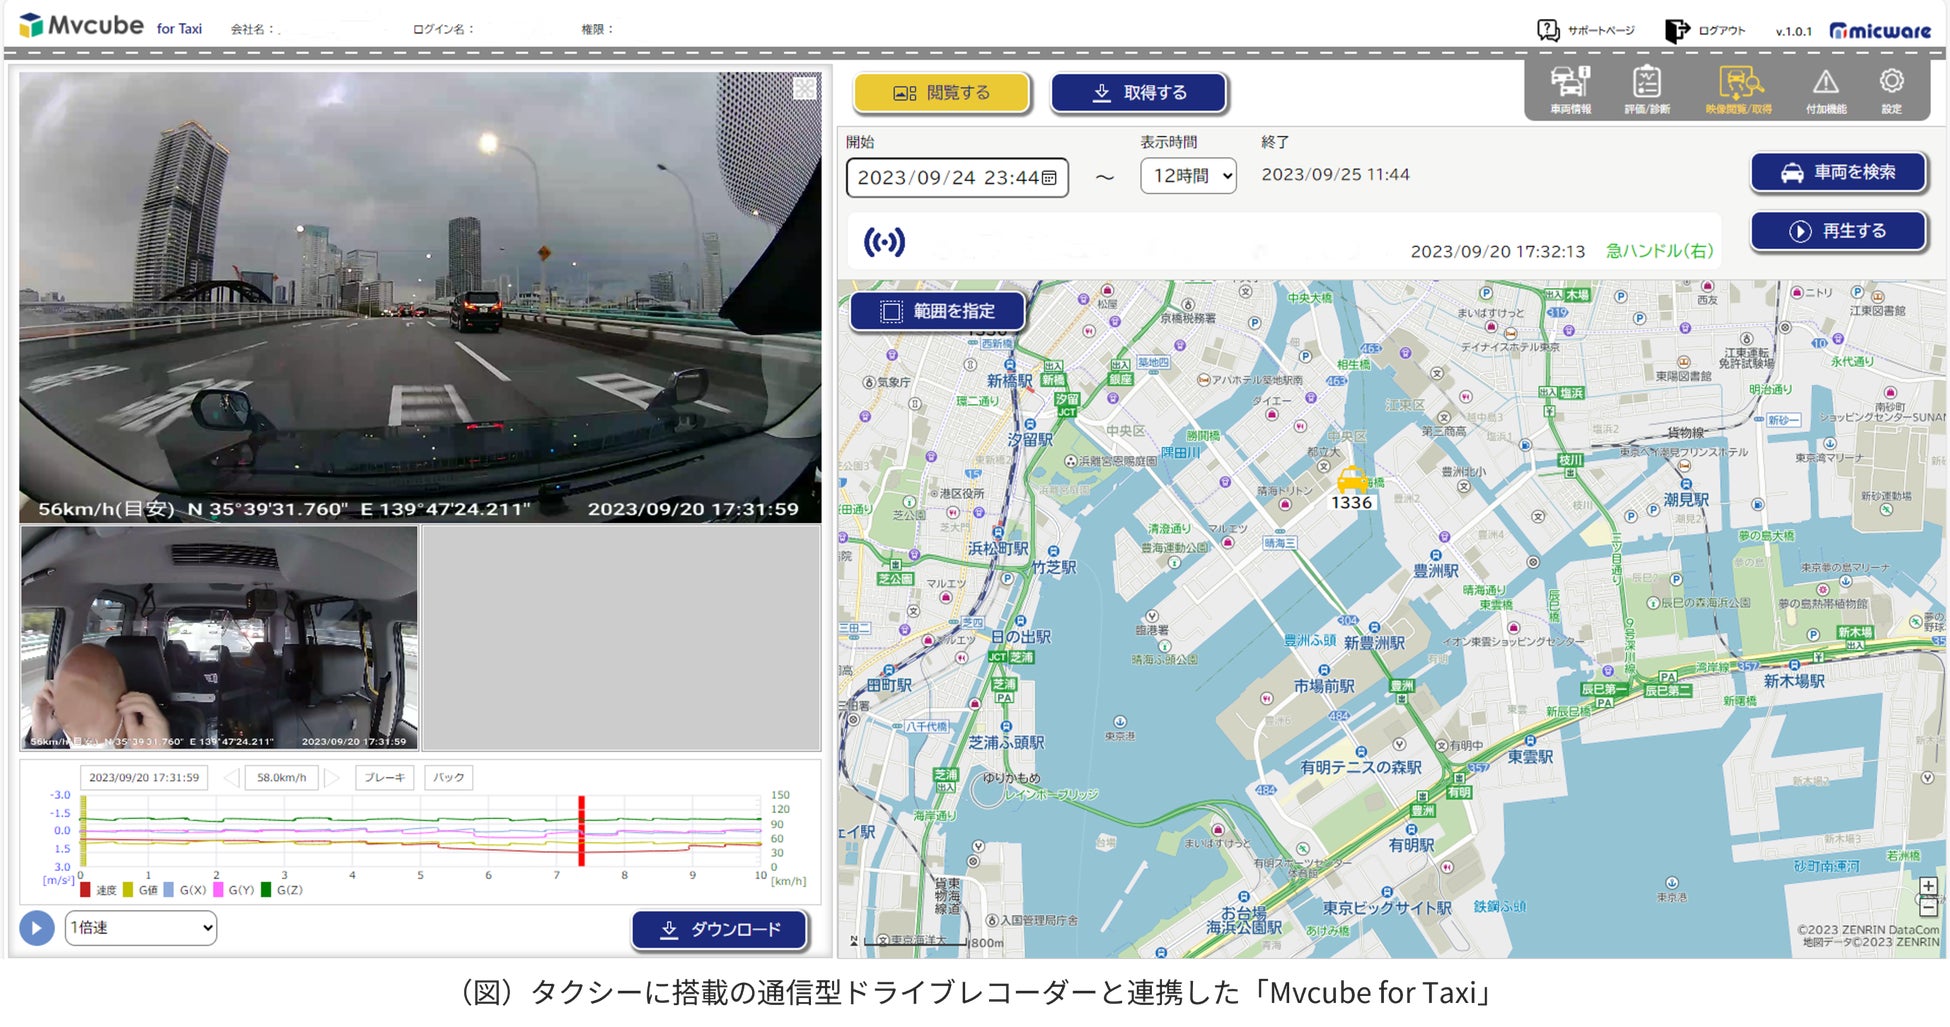
Task: Click the 急ハンドル(右) event label
Action: click(1659, 251)
